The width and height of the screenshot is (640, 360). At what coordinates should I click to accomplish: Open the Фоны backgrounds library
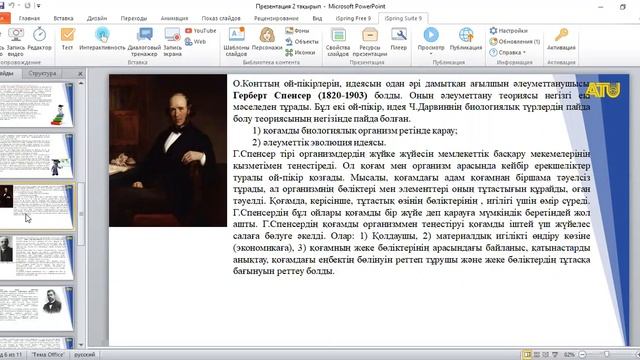point(297,31)
